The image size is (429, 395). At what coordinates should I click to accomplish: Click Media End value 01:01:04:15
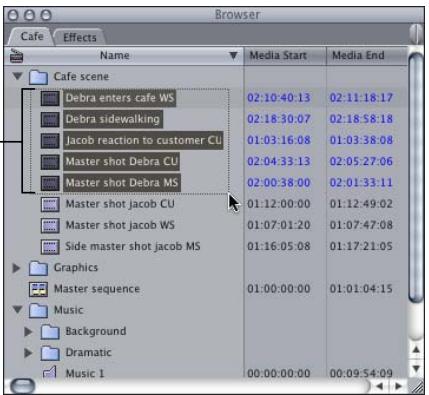click(361, 289)
